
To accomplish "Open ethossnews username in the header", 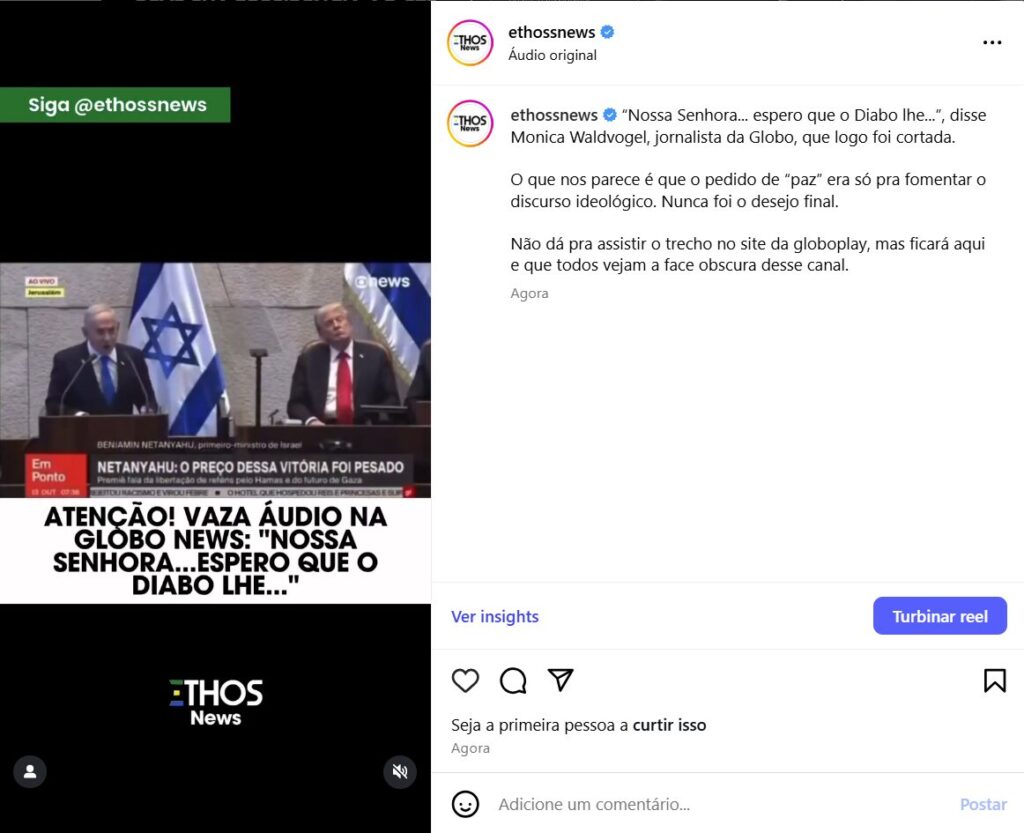I will click(x=552, y=32).
